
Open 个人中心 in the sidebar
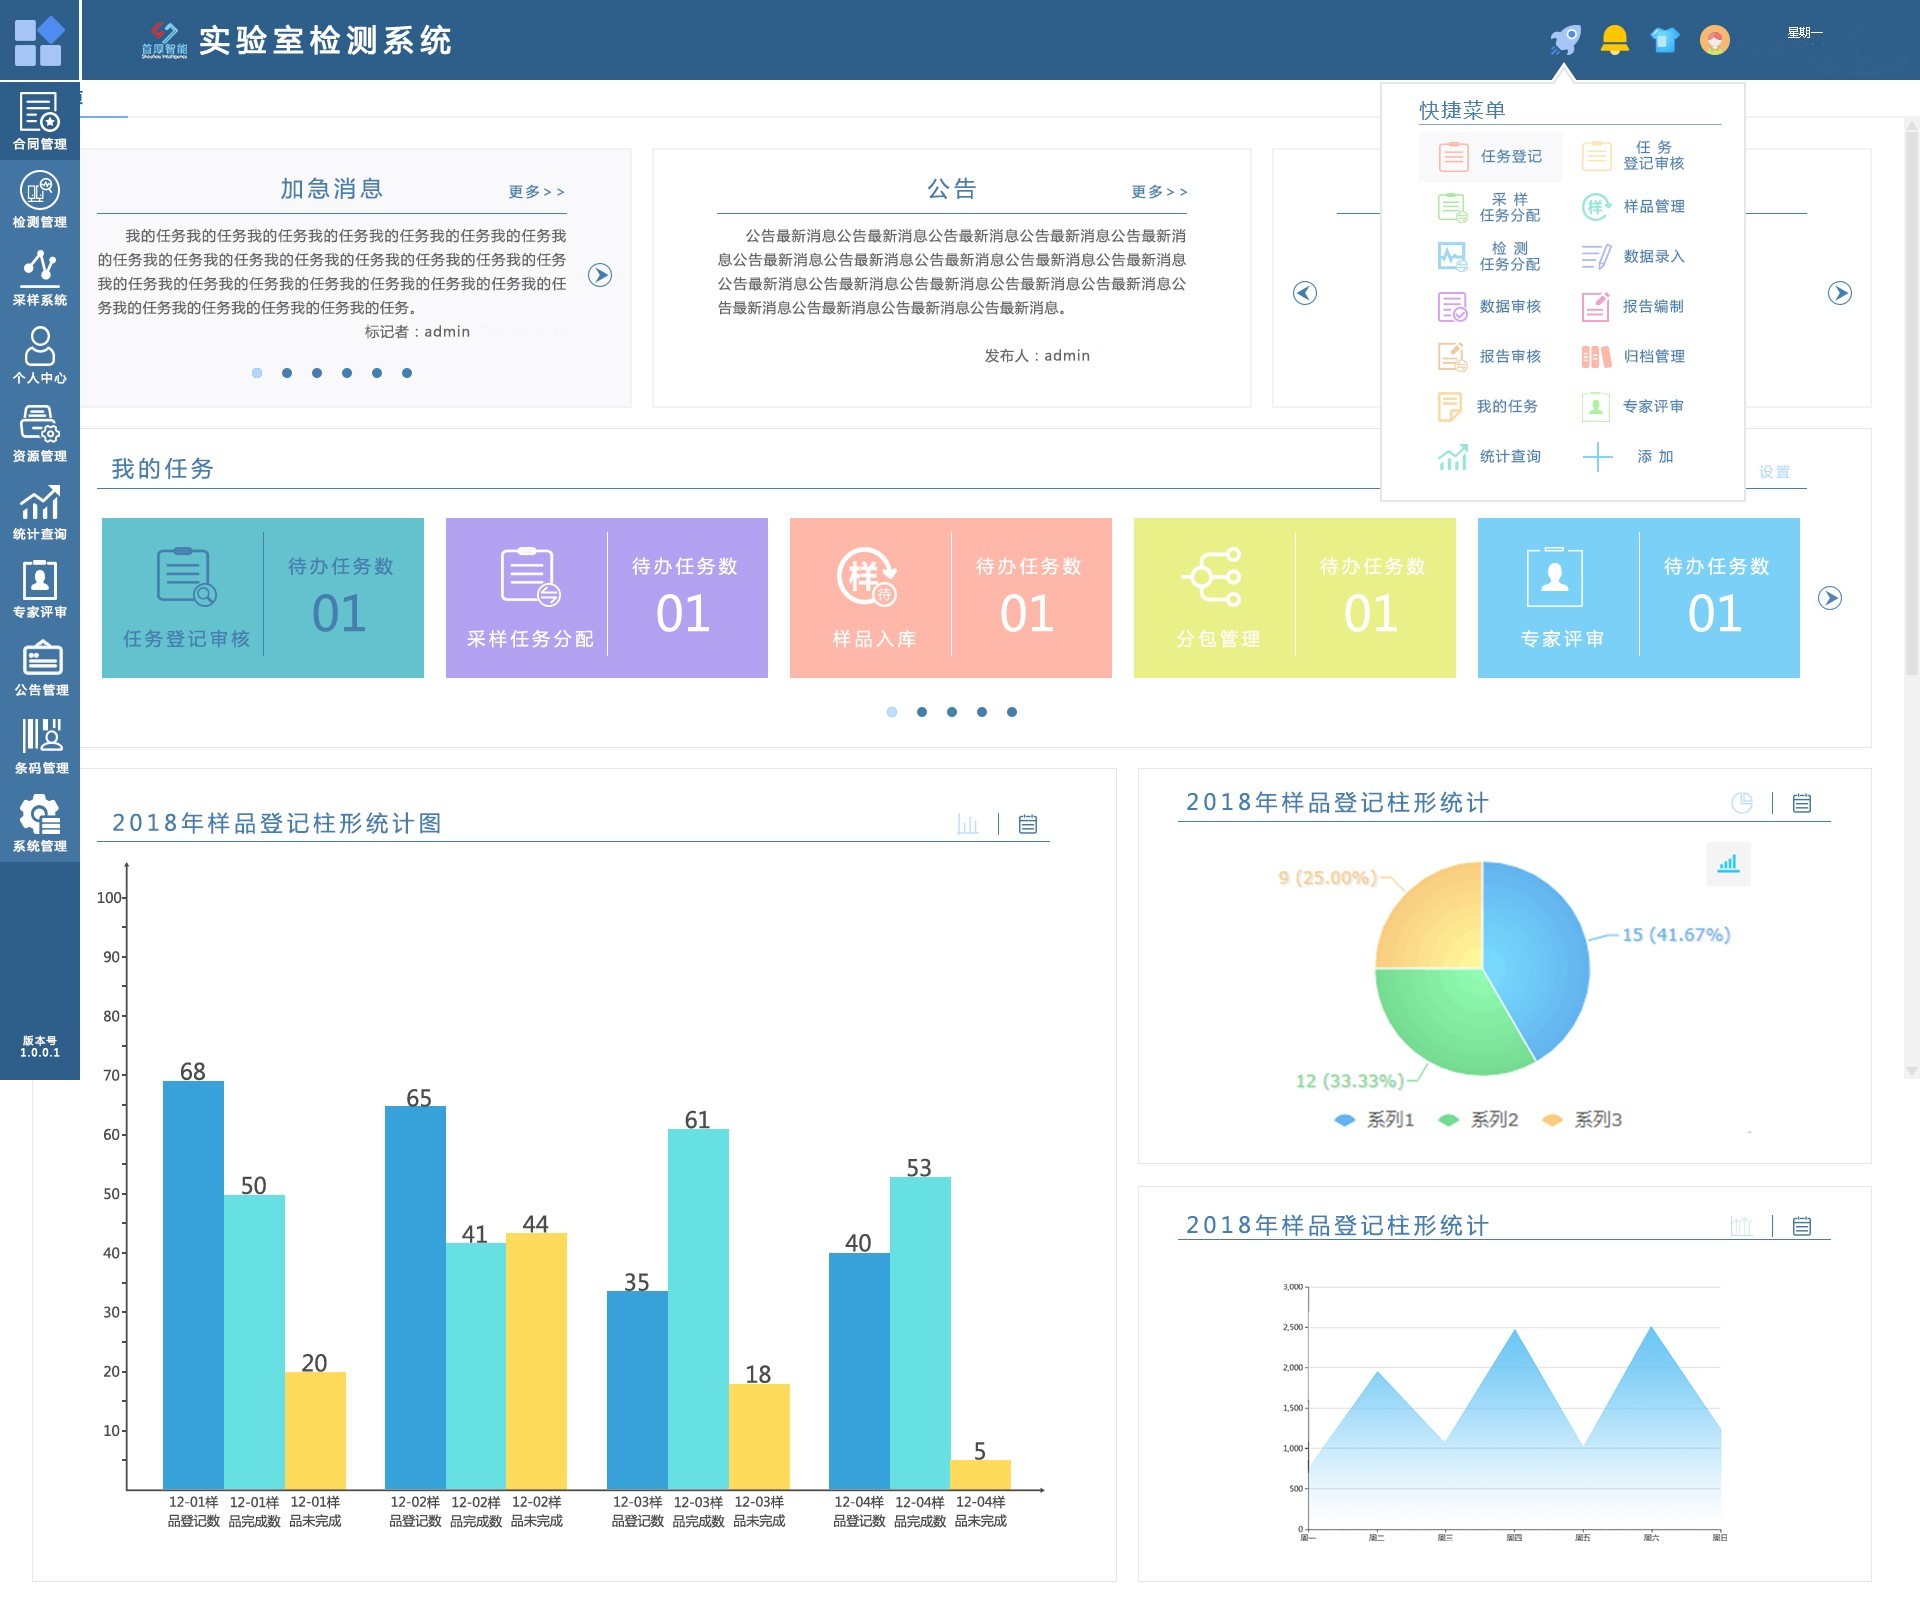click(x=40, y=355)
